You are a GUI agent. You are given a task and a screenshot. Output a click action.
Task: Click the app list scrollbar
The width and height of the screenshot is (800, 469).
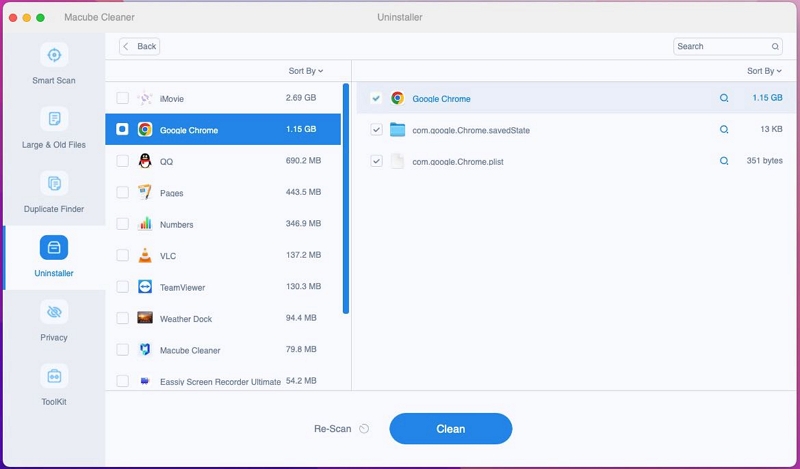346,199
